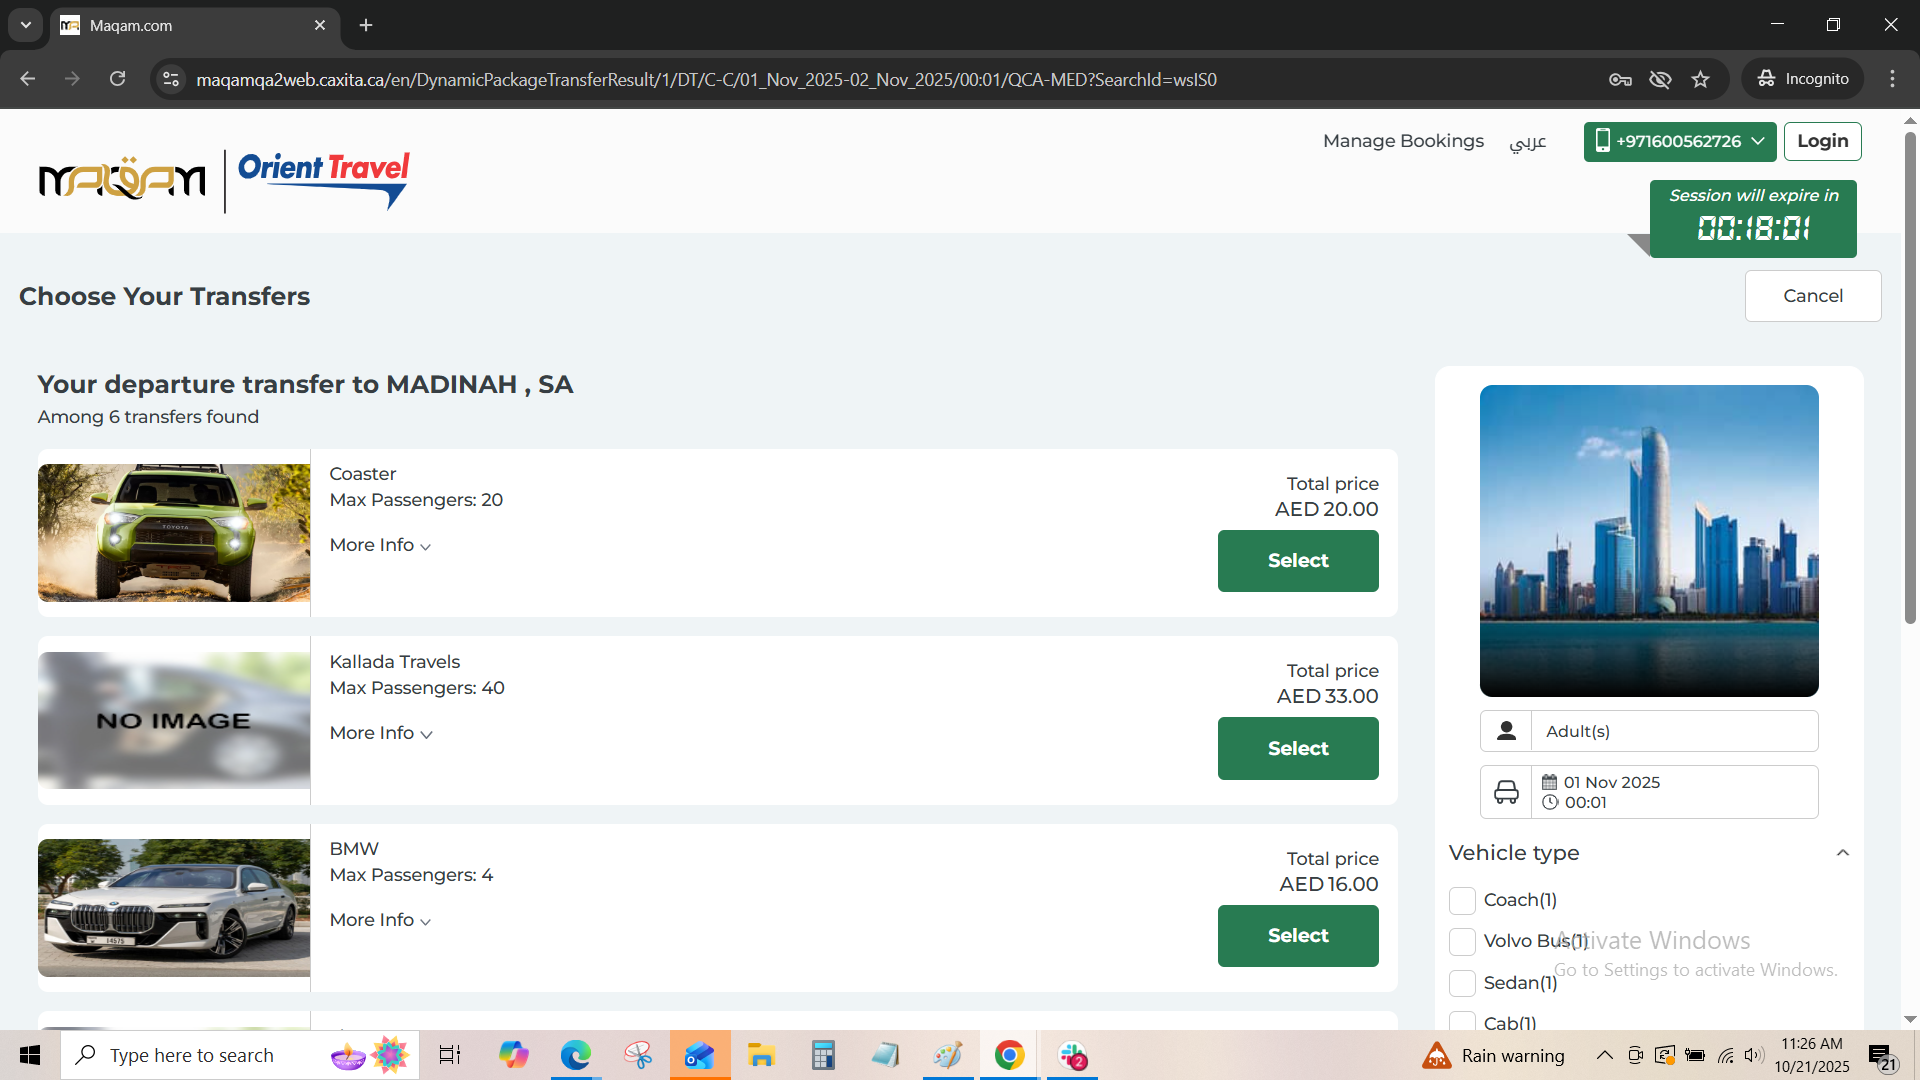Click the Kallada Travels No Image thumbnail
Screen dimensions: 1920x1080
click(174, 720)
